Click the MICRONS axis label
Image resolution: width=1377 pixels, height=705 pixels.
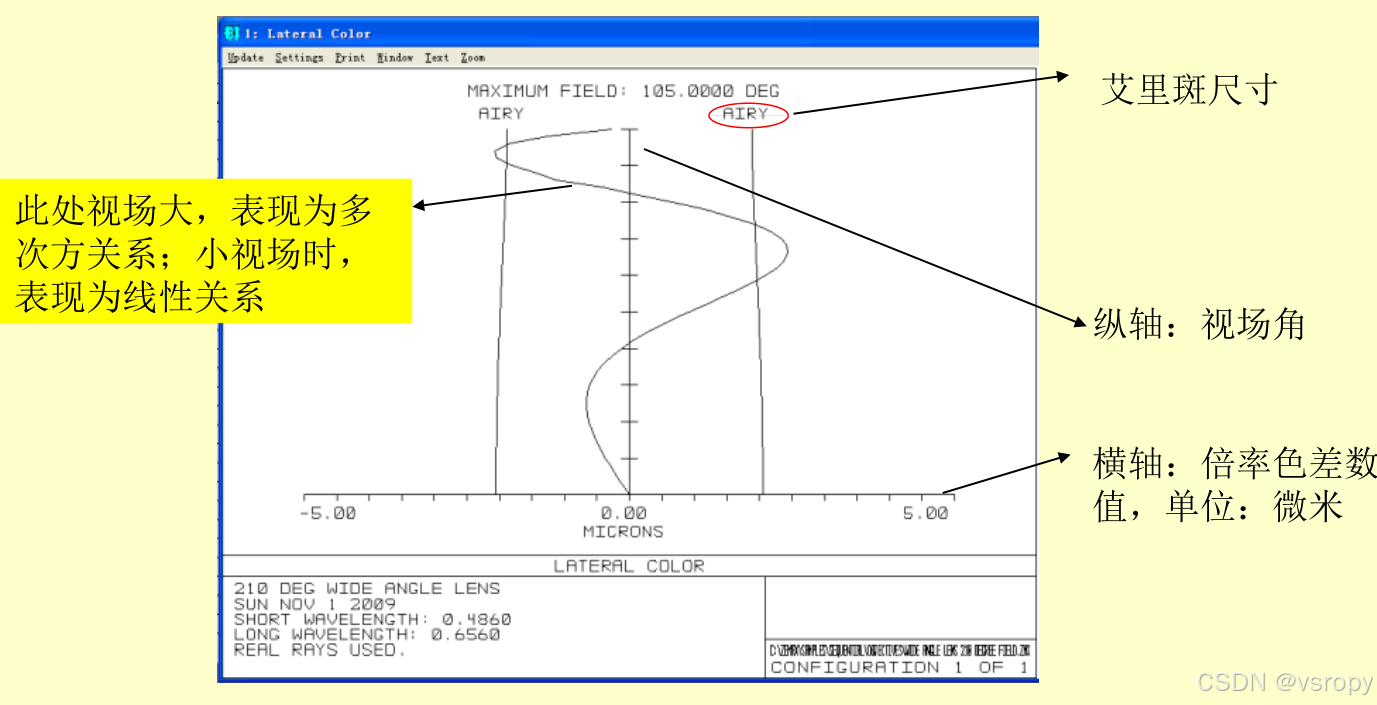[x=624, y=531]
